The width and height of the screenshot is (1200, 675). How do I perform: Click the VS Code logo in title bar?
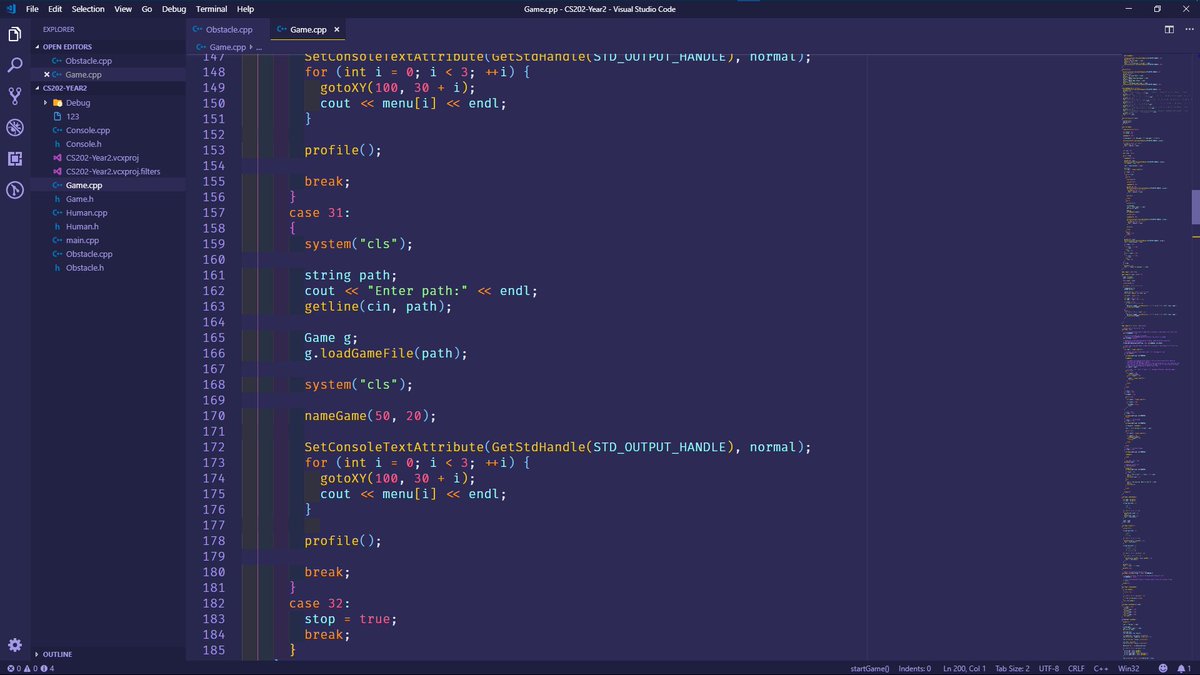tap(9, 9)
